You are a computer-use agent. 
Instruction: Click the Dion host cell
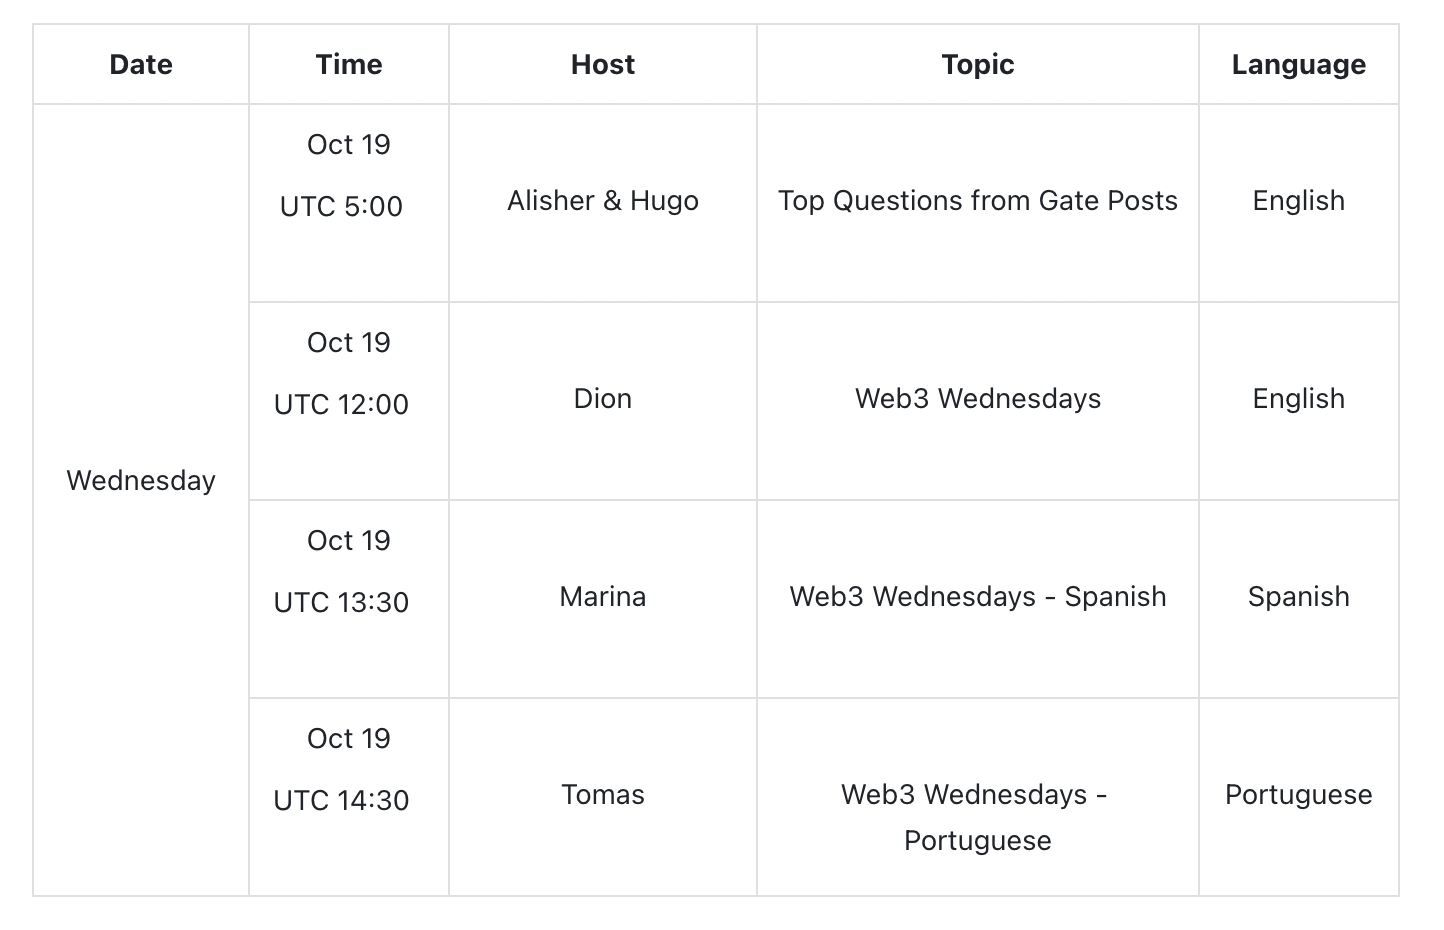click(603, 399)
